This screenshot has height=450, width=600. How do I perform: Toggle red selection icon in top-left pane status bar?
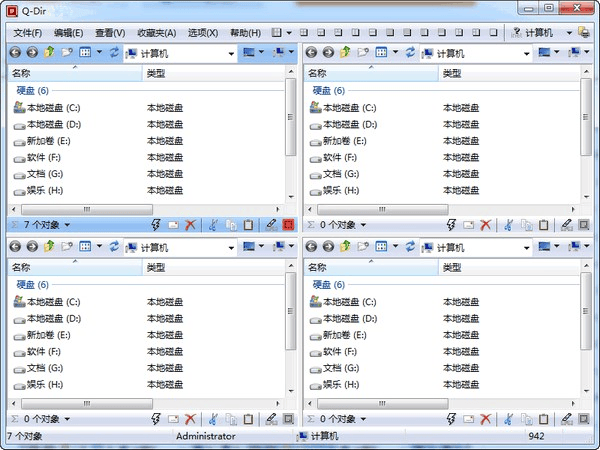click(288, 226)
